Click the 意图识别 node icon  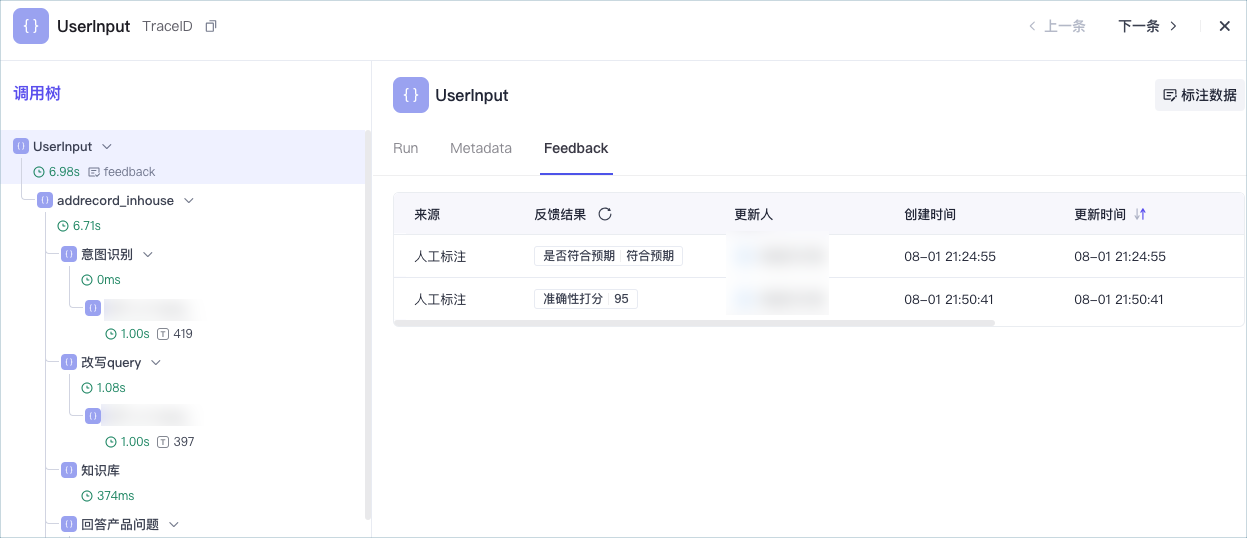(x=69, y=254)
